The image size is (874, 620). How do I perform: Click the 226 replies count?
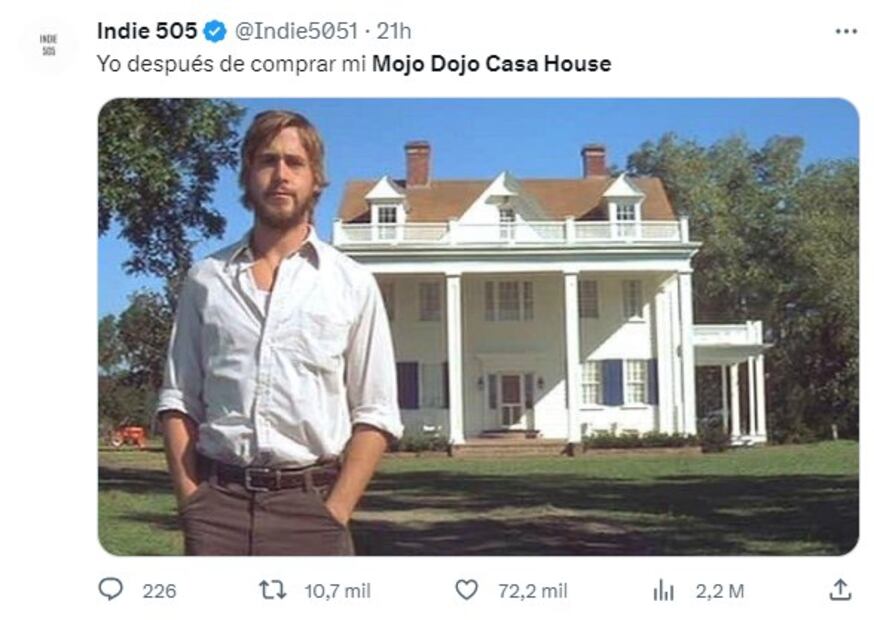[x=159, y=591]
